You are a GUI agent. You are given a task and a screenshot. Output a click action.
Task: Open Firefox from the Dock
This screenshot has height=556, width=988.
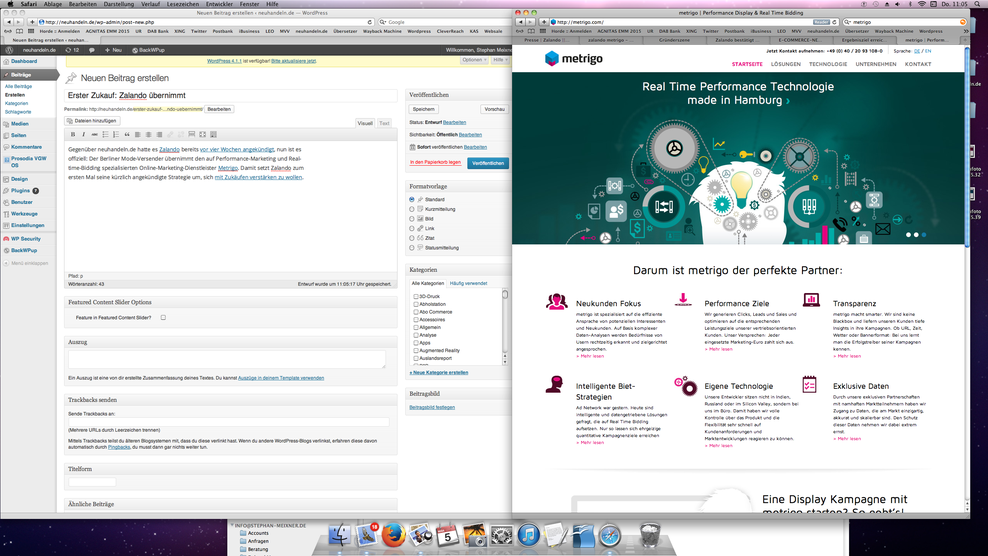coord(393,536)
